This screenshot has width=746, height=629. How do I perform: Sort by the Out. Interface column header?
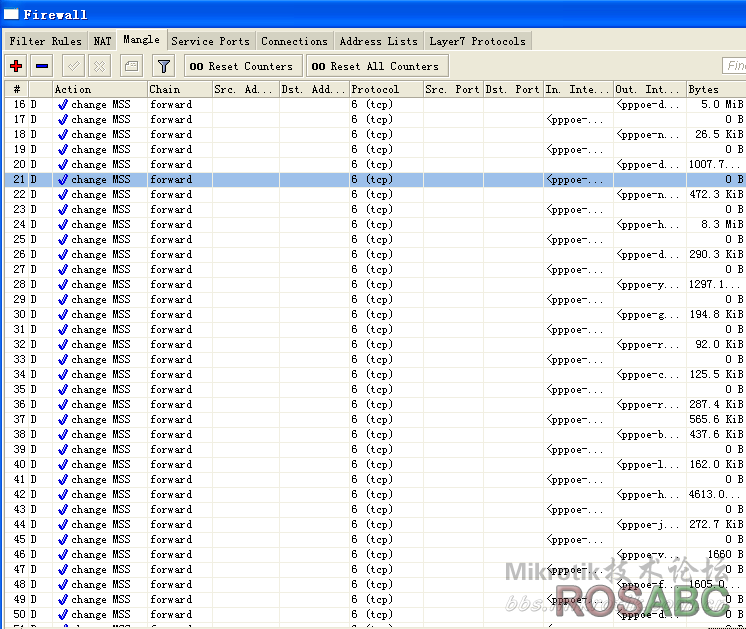(649, 89)
